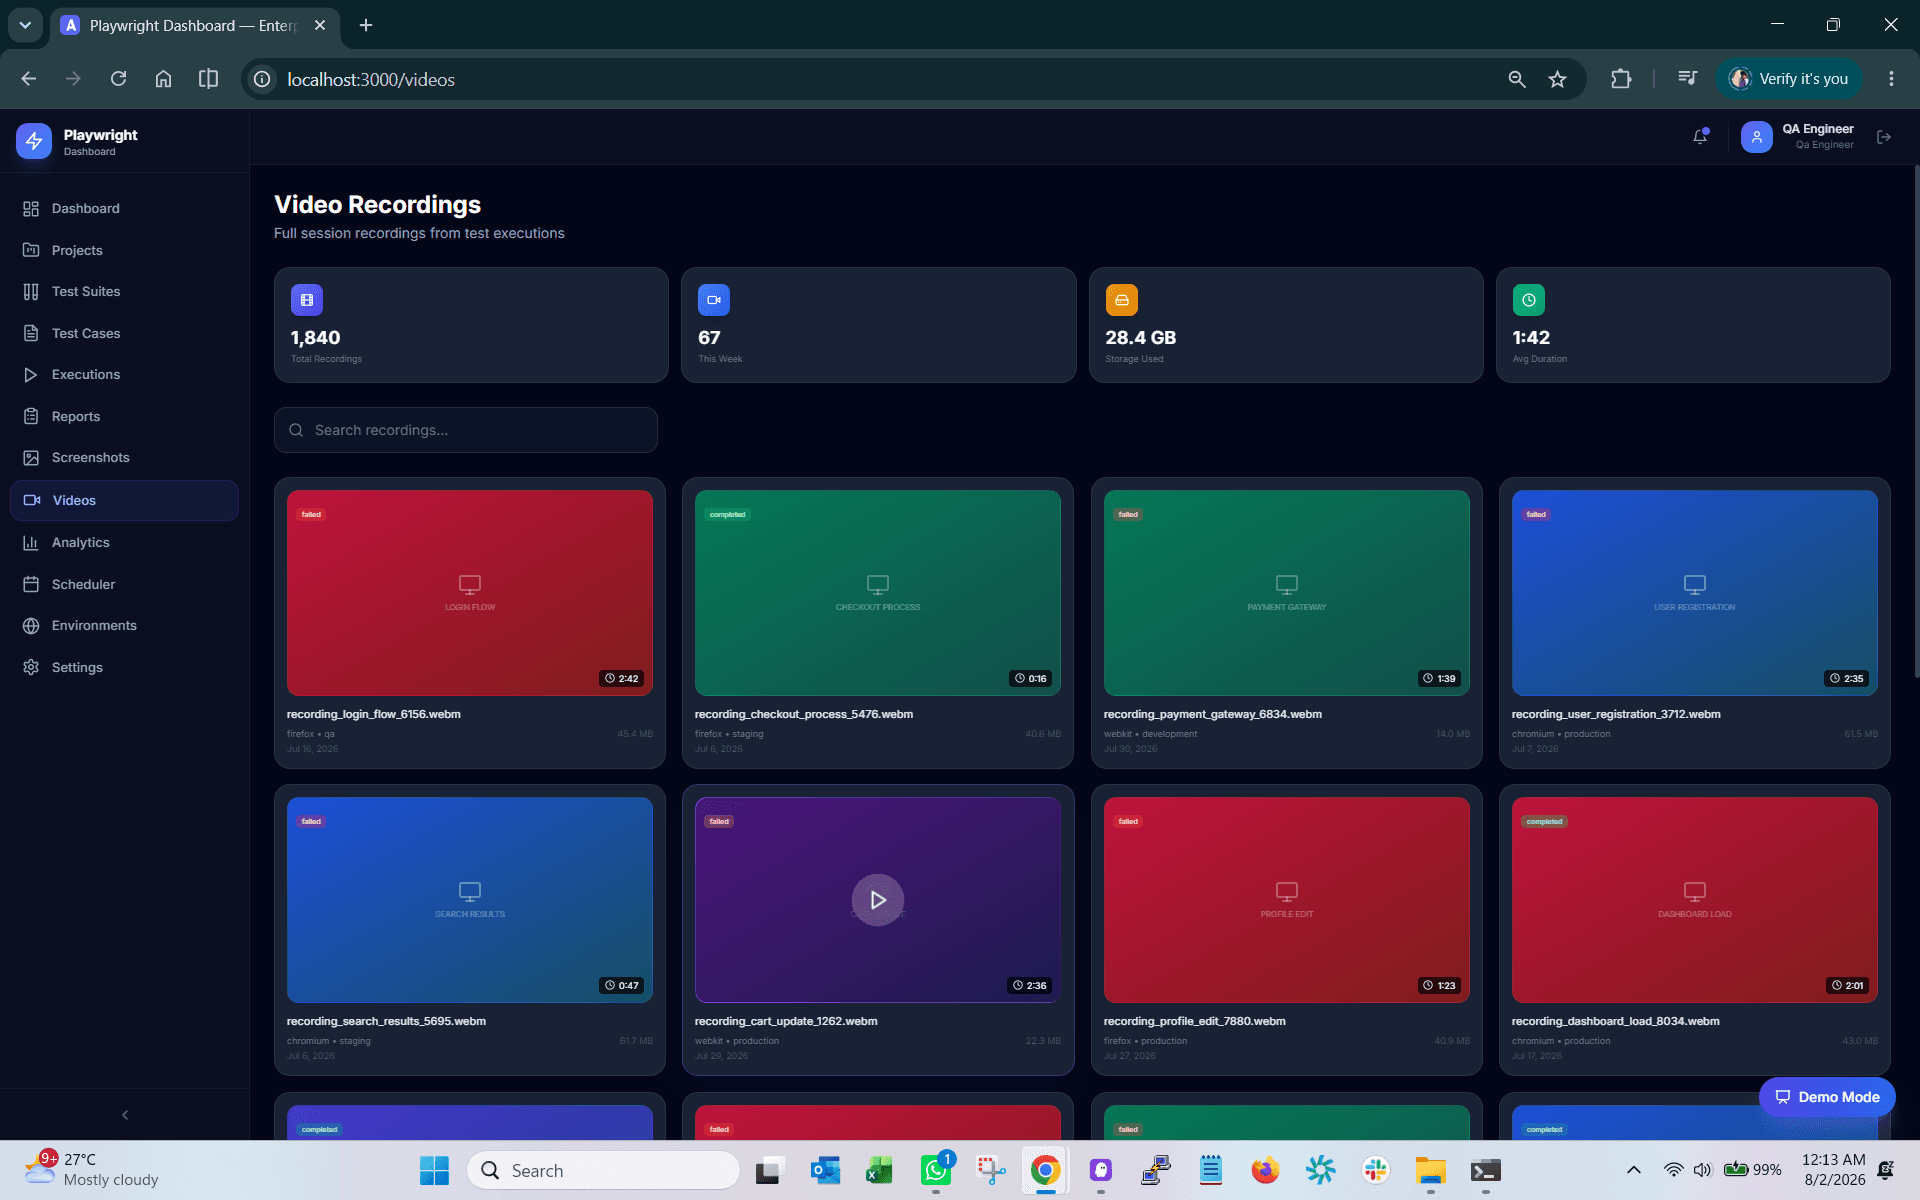Open the QA Engineer user avatar
The width and height of the screenshot is (1920, 1200).
pyautogui.click(x=1756, y=137)
